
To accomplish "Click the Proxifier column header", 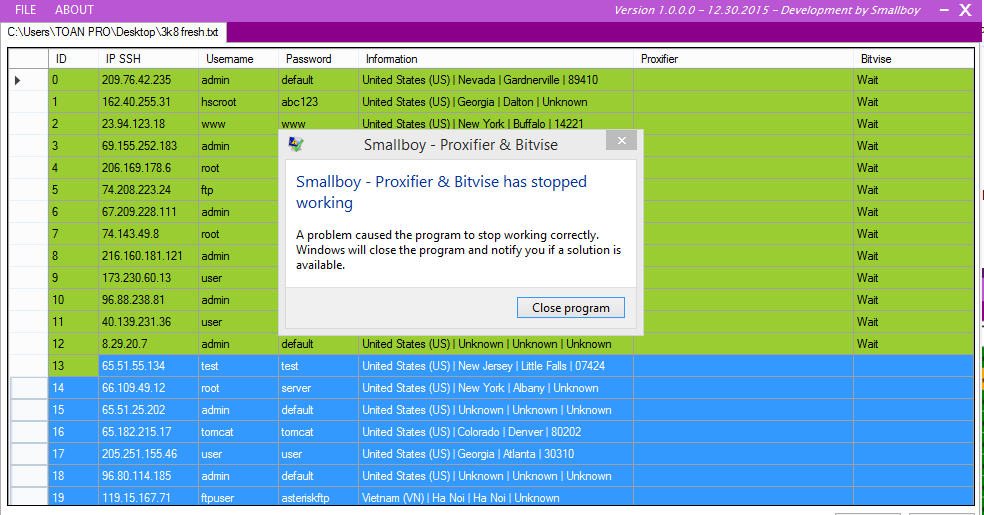I will 743,59.
